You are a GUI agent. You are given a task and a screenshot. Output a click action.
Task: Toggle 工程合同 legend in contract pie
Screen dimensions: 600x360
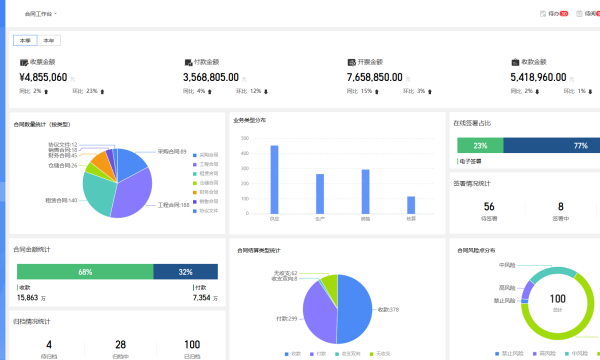(205, 164)
